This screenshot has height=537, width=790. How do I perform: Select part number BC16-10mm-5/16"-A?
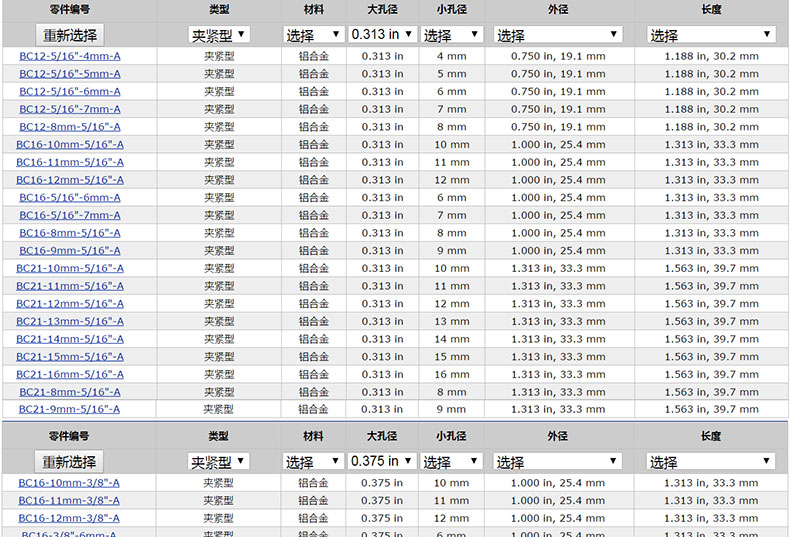pos(70,145)
